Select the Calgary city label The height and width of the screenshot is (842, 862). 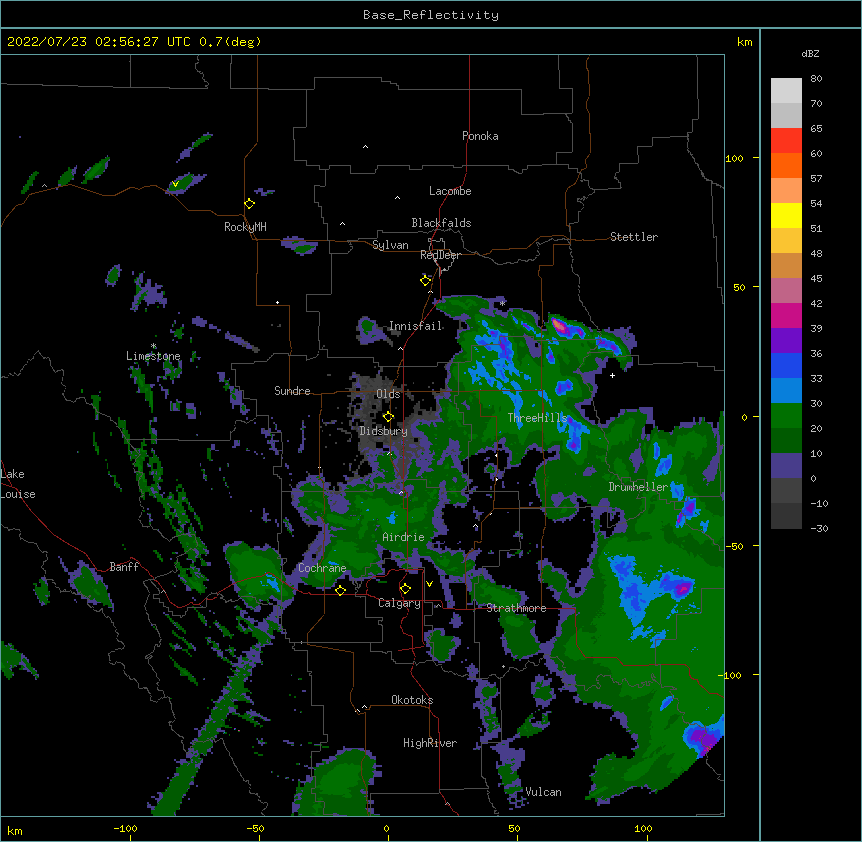pyautogui.click(x=399, y=603)
